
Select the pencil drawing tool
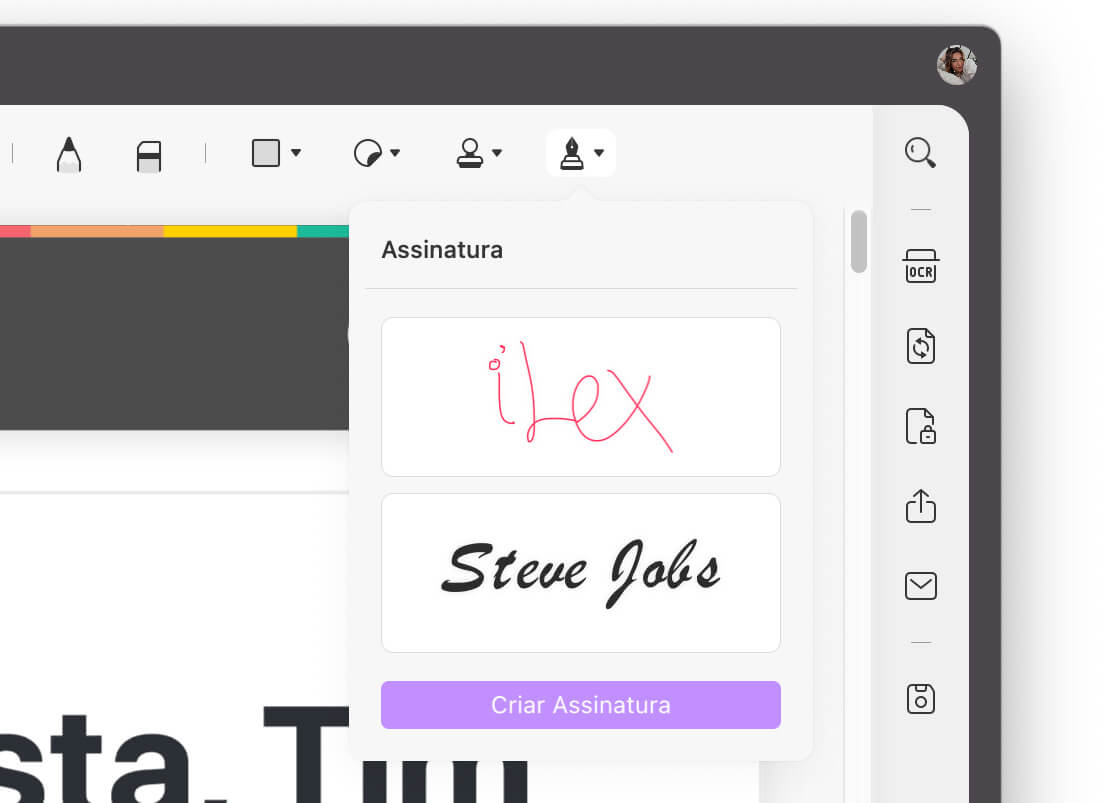point(69,154)
